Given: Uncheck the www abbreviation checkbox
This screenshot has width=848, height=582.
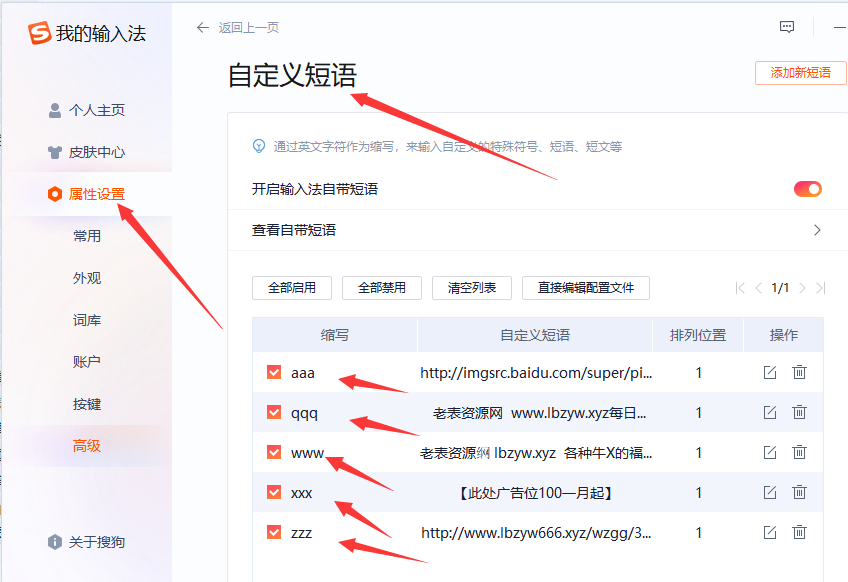Looking at the screenshot, I should (274, 452).
